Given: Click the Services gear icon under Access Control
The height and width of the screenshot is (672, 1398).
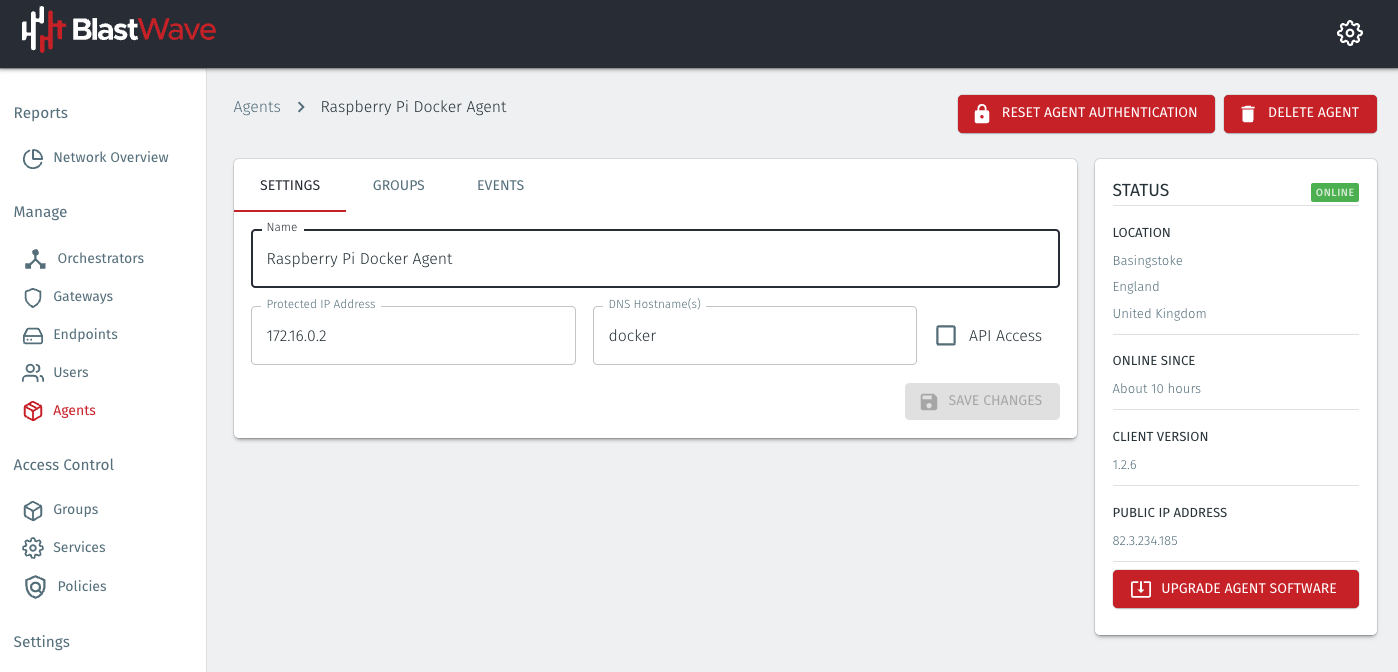Looking at the screenshot, I should [x=33, y=547].
